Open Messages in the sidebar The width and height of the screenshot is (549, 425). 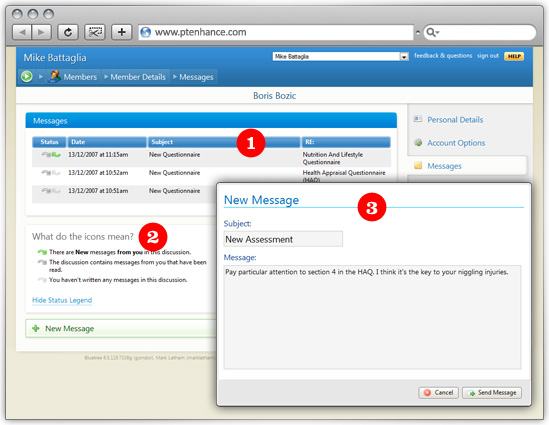(444, 166)
